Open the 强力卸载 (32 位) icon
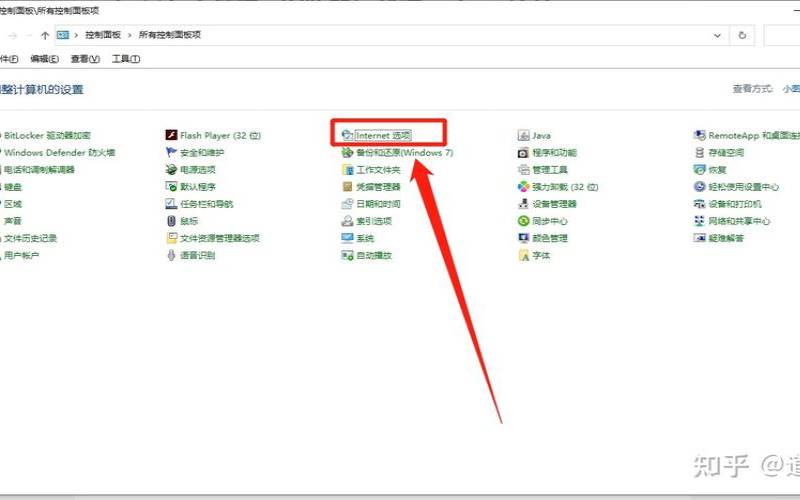The image size is (800, 500). click(x=523, y=187)
